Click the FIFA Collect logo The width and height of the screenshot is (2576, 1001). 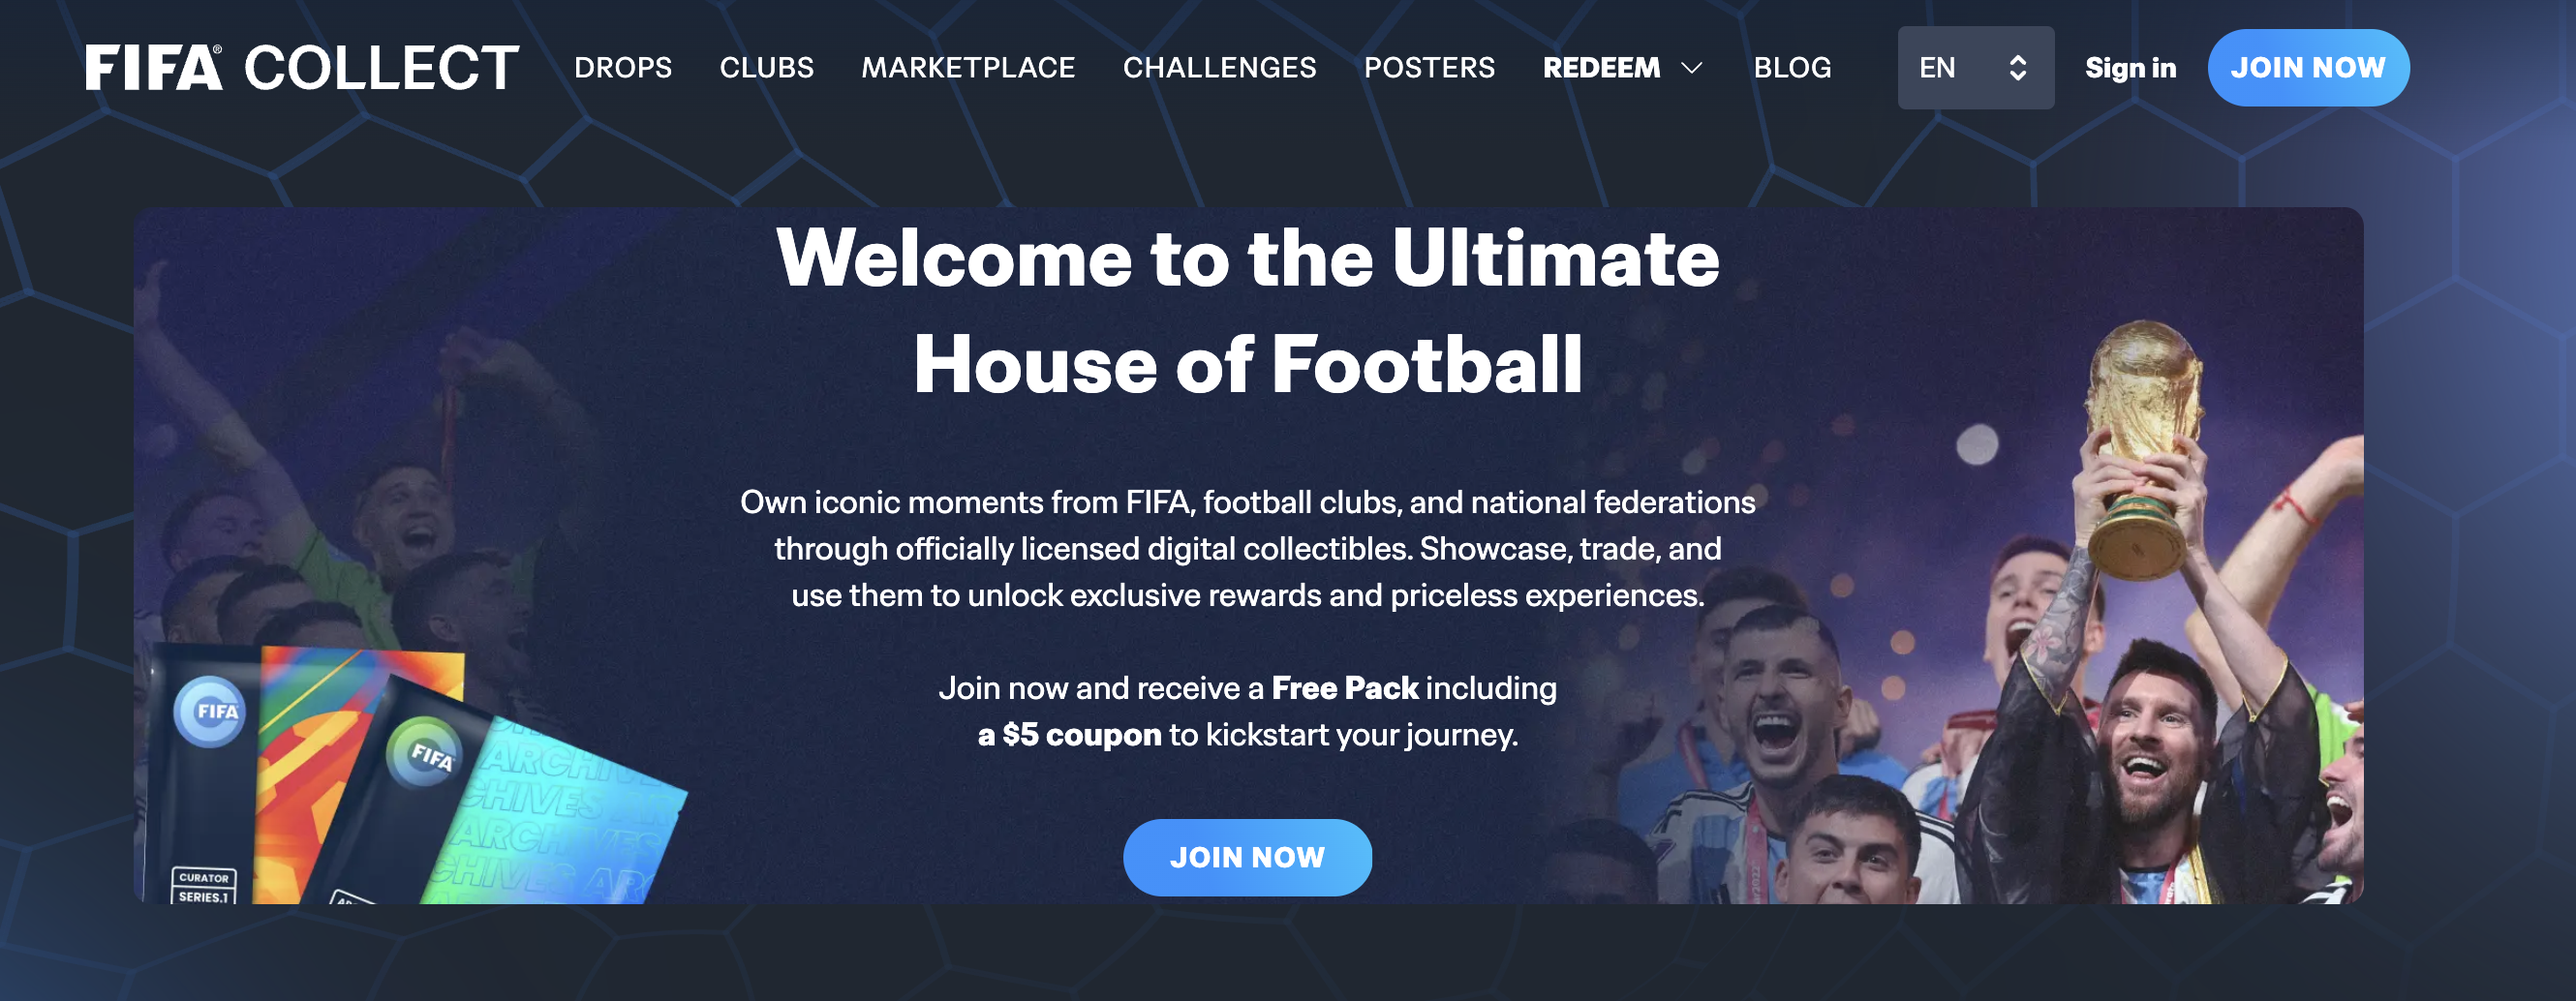tap(302, 68)
